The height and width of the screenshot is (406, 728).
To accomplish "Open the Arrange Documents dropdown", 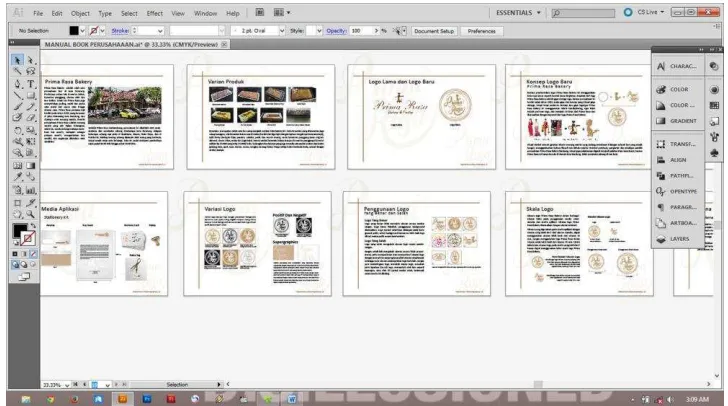I will (281, 13).
